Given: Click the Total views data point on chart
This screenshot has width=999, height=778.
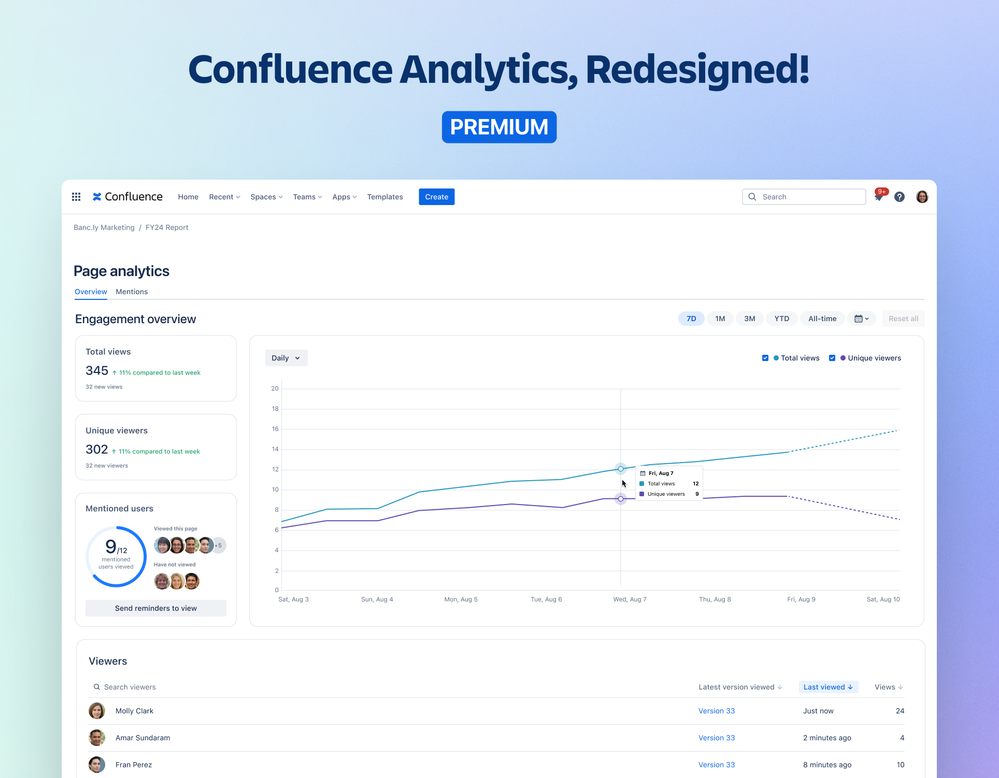Looking at the screenshot, I should click(x=621, y=469).
